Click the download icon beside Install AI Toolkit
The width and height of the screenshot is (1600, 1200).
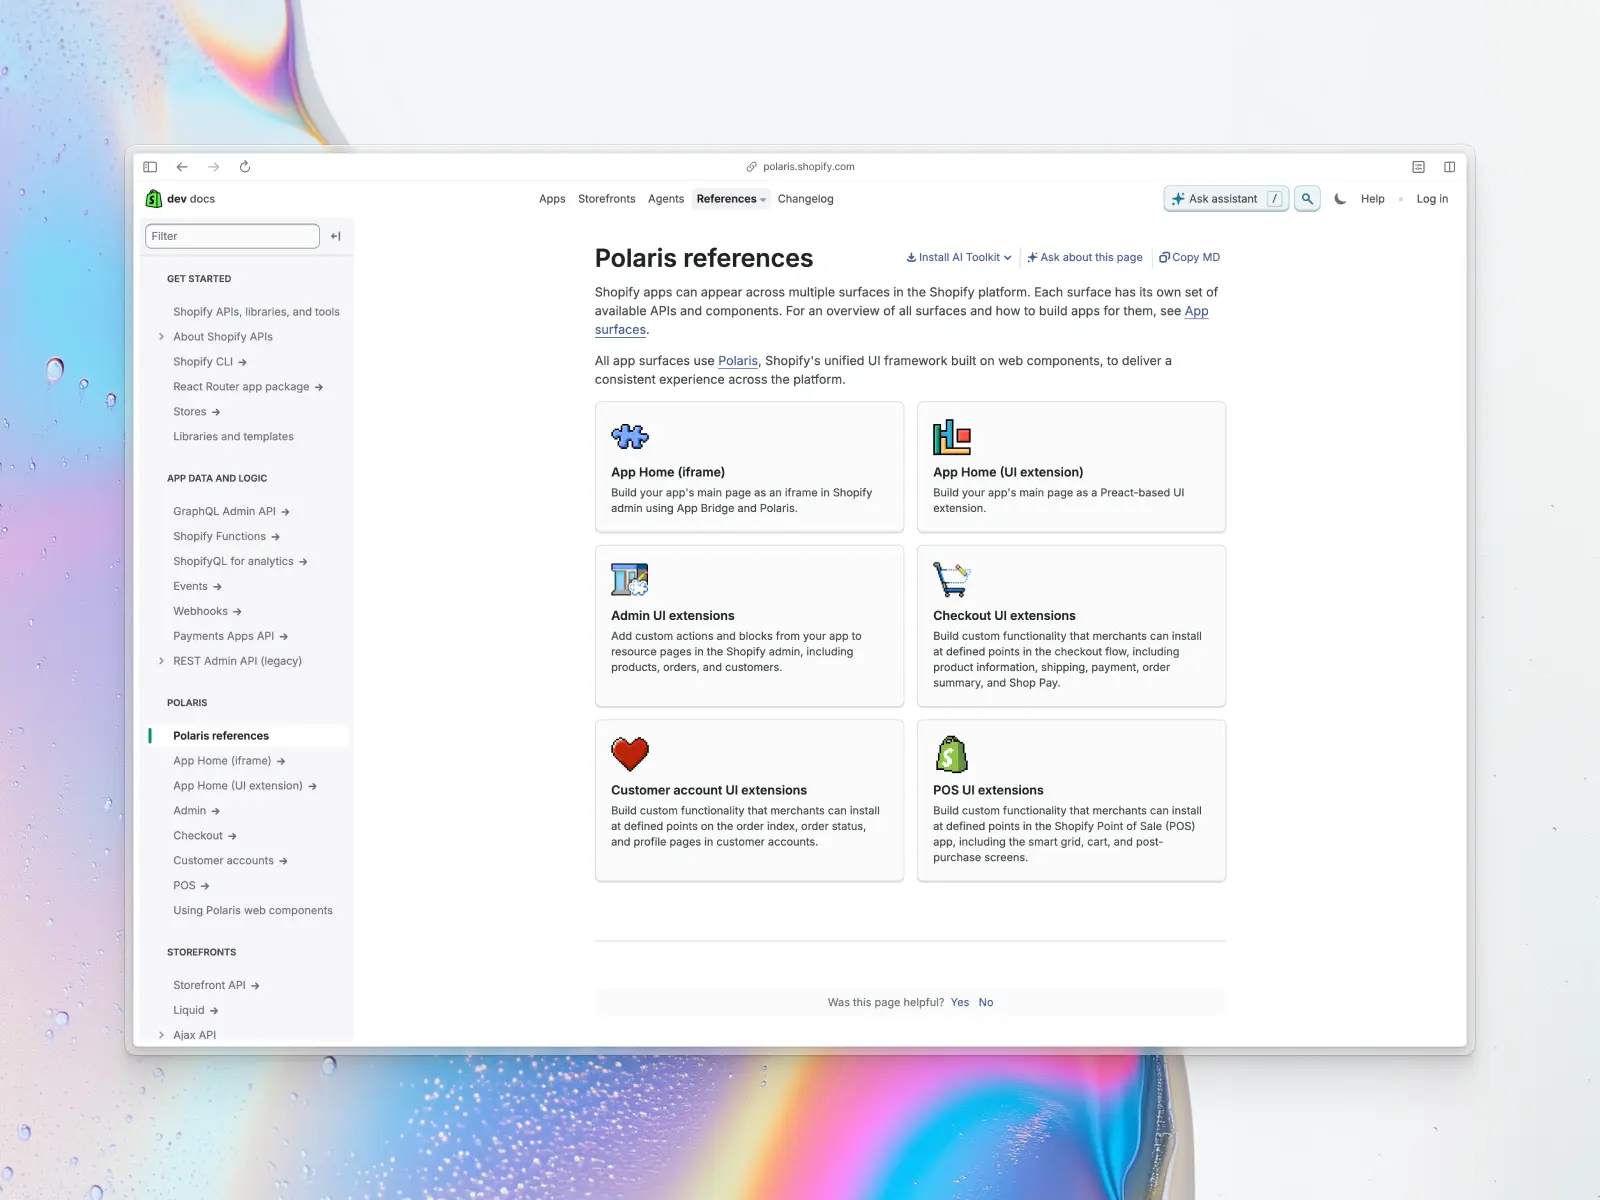(911, 258)
